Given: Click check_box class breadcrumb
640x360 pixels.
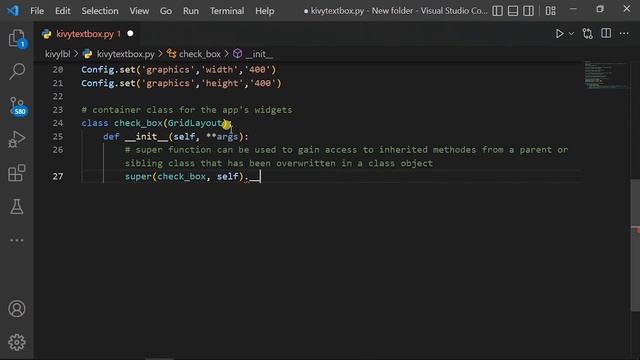Looking at the screenshot, I should pyautogui.click(x=200, y=54).
